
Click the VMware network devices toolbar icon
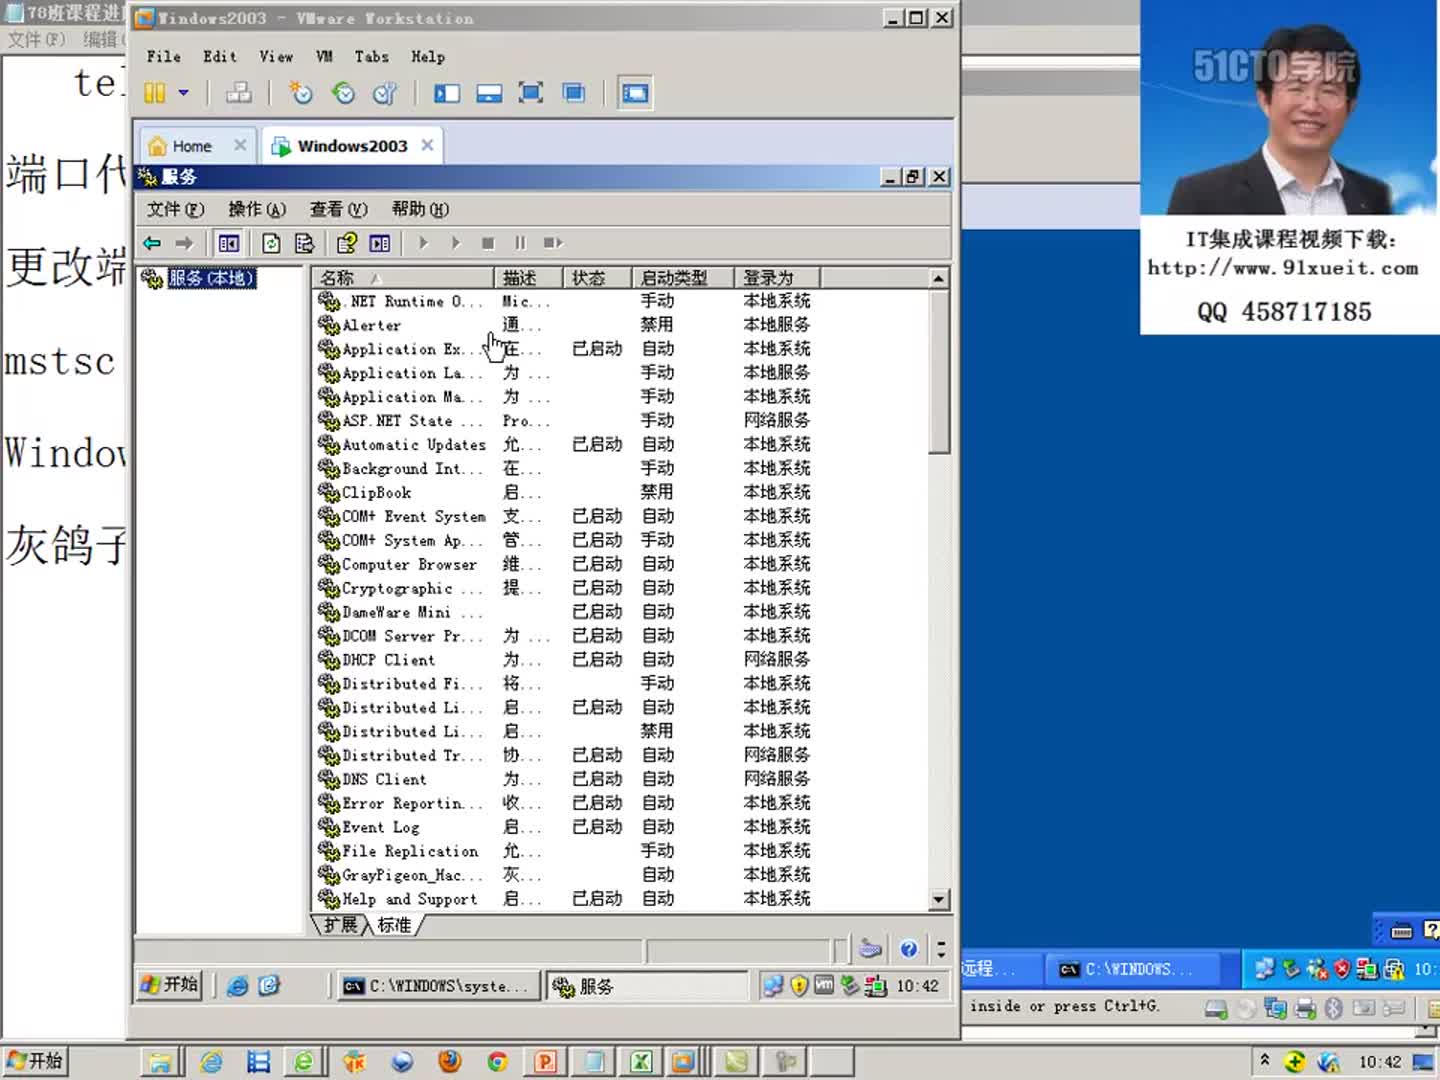tap(238, 93)
